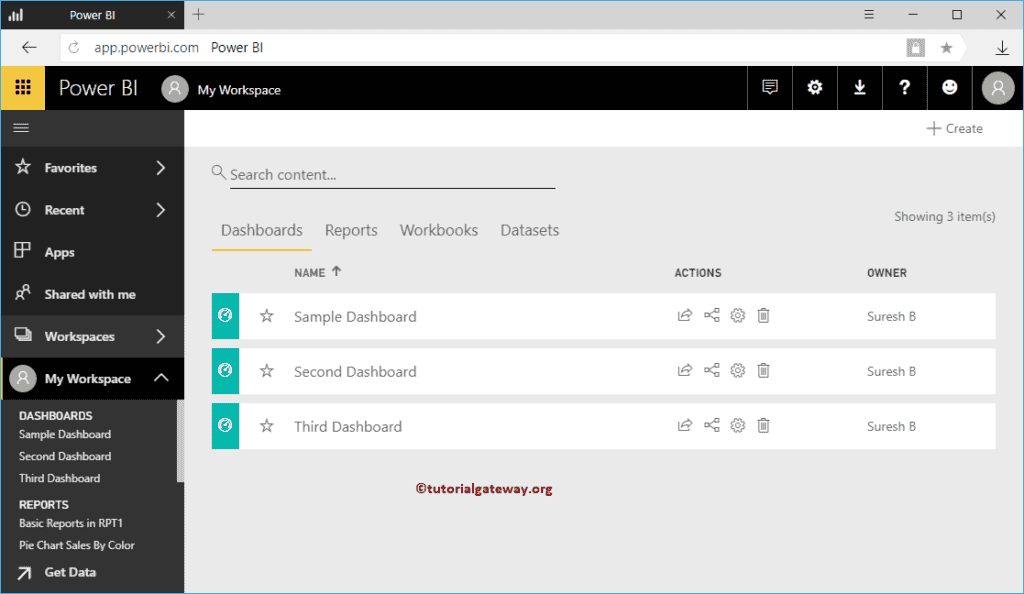
Task: Favorite the Second Dashboard
Action: coord(266,370)
